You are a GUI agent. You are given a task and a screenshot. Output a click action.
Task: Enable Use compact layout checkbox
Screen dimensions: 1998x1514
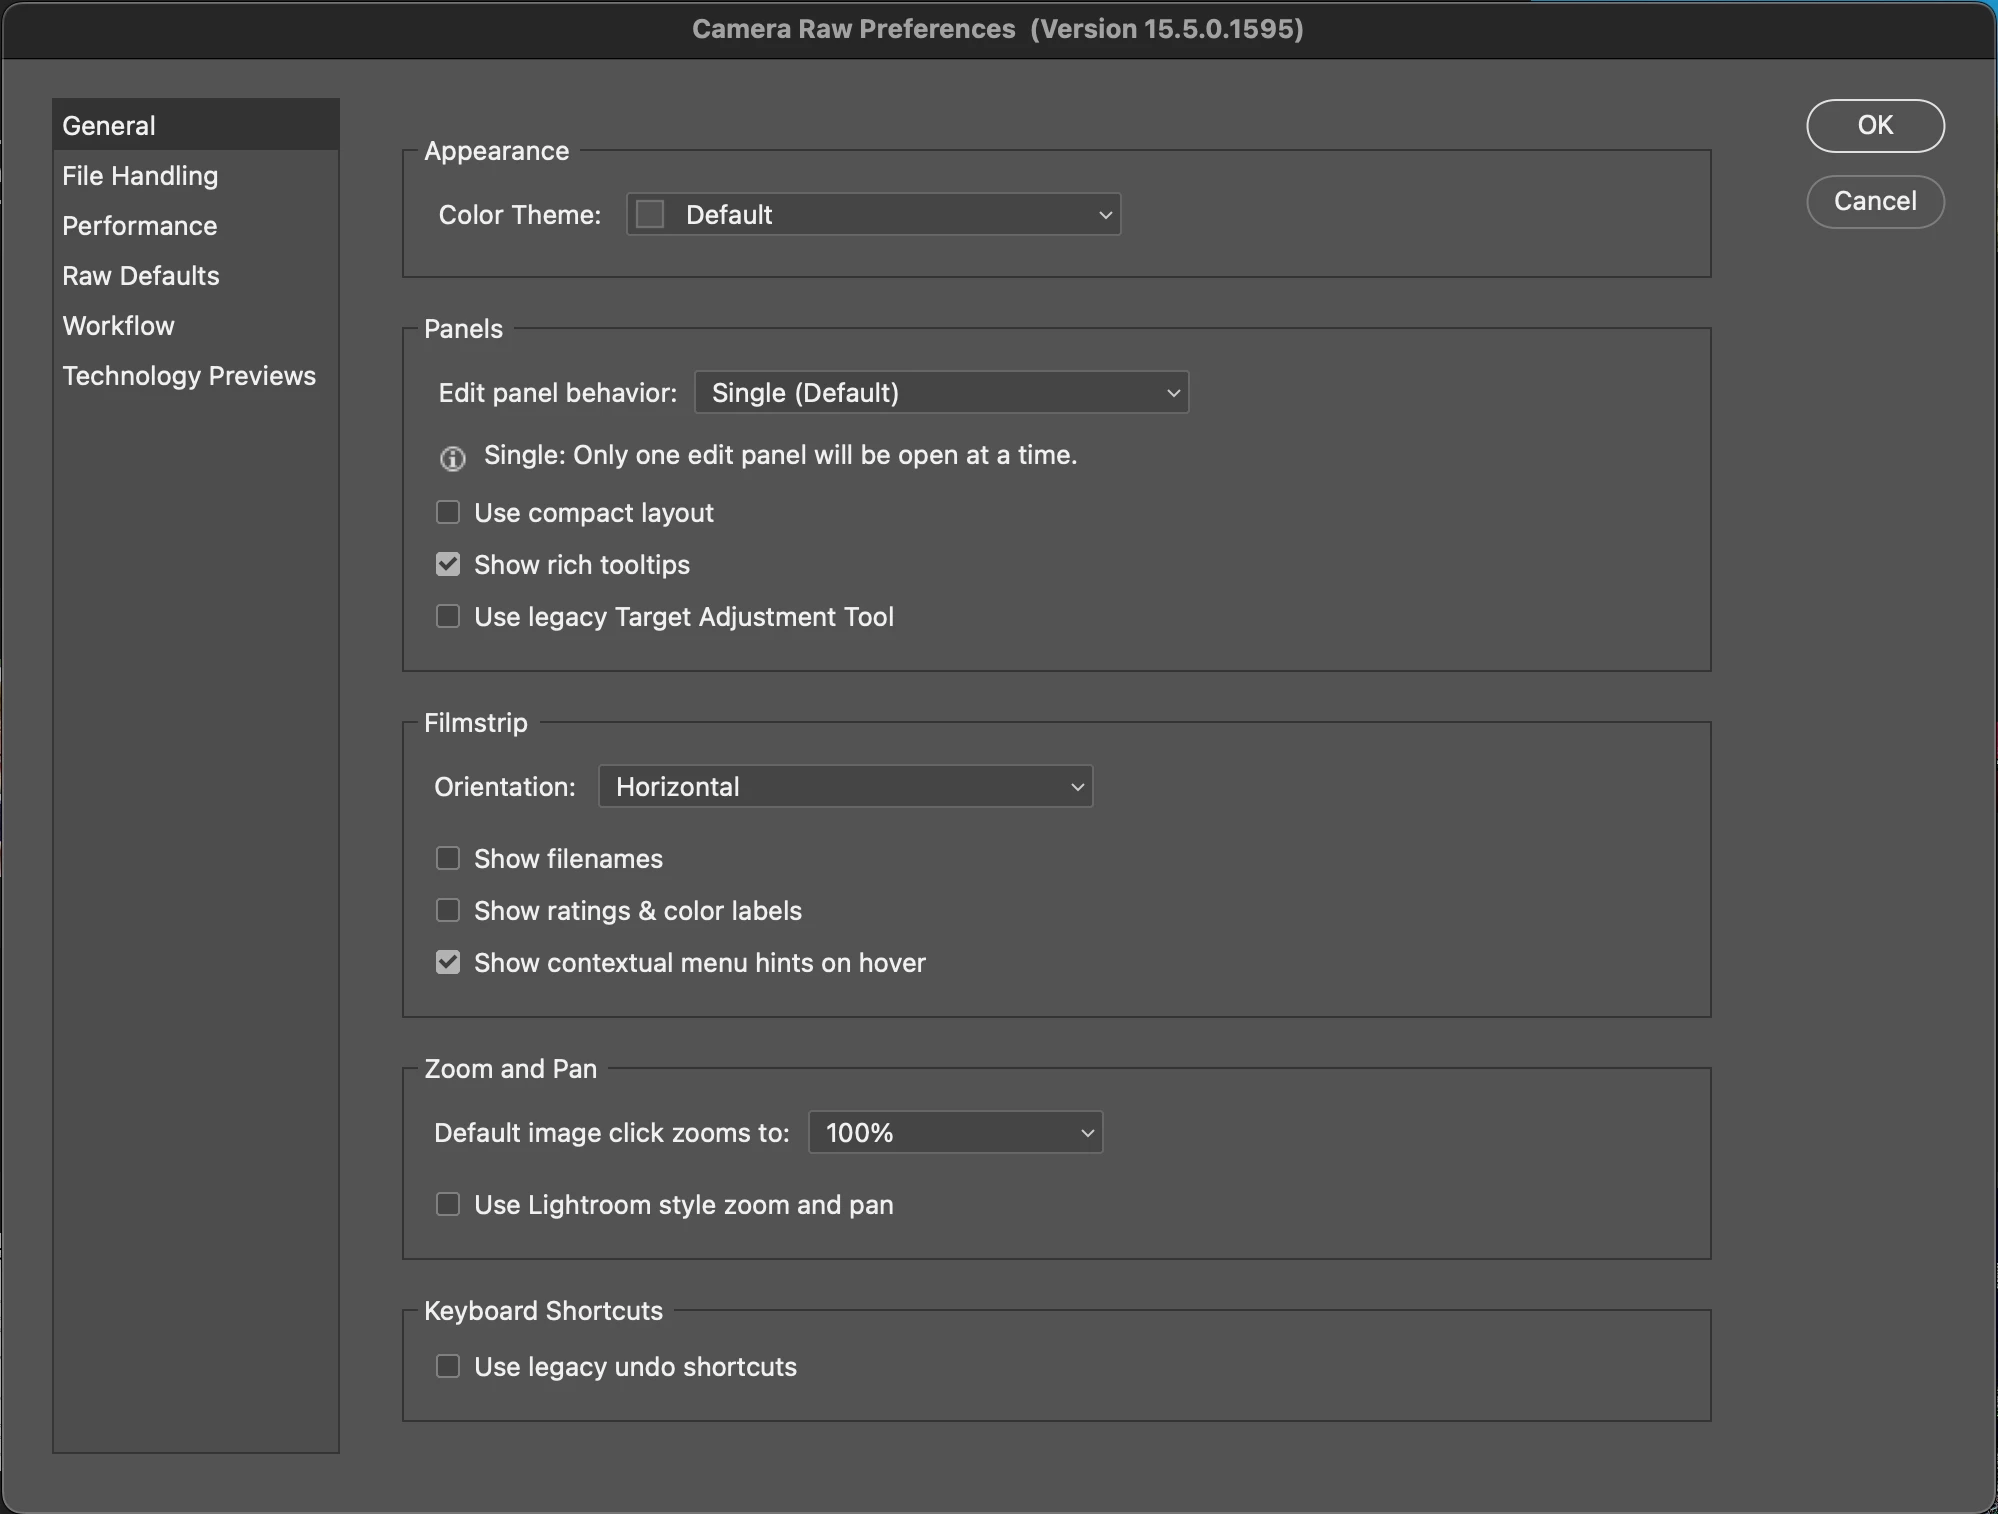[x=448, y=512]
